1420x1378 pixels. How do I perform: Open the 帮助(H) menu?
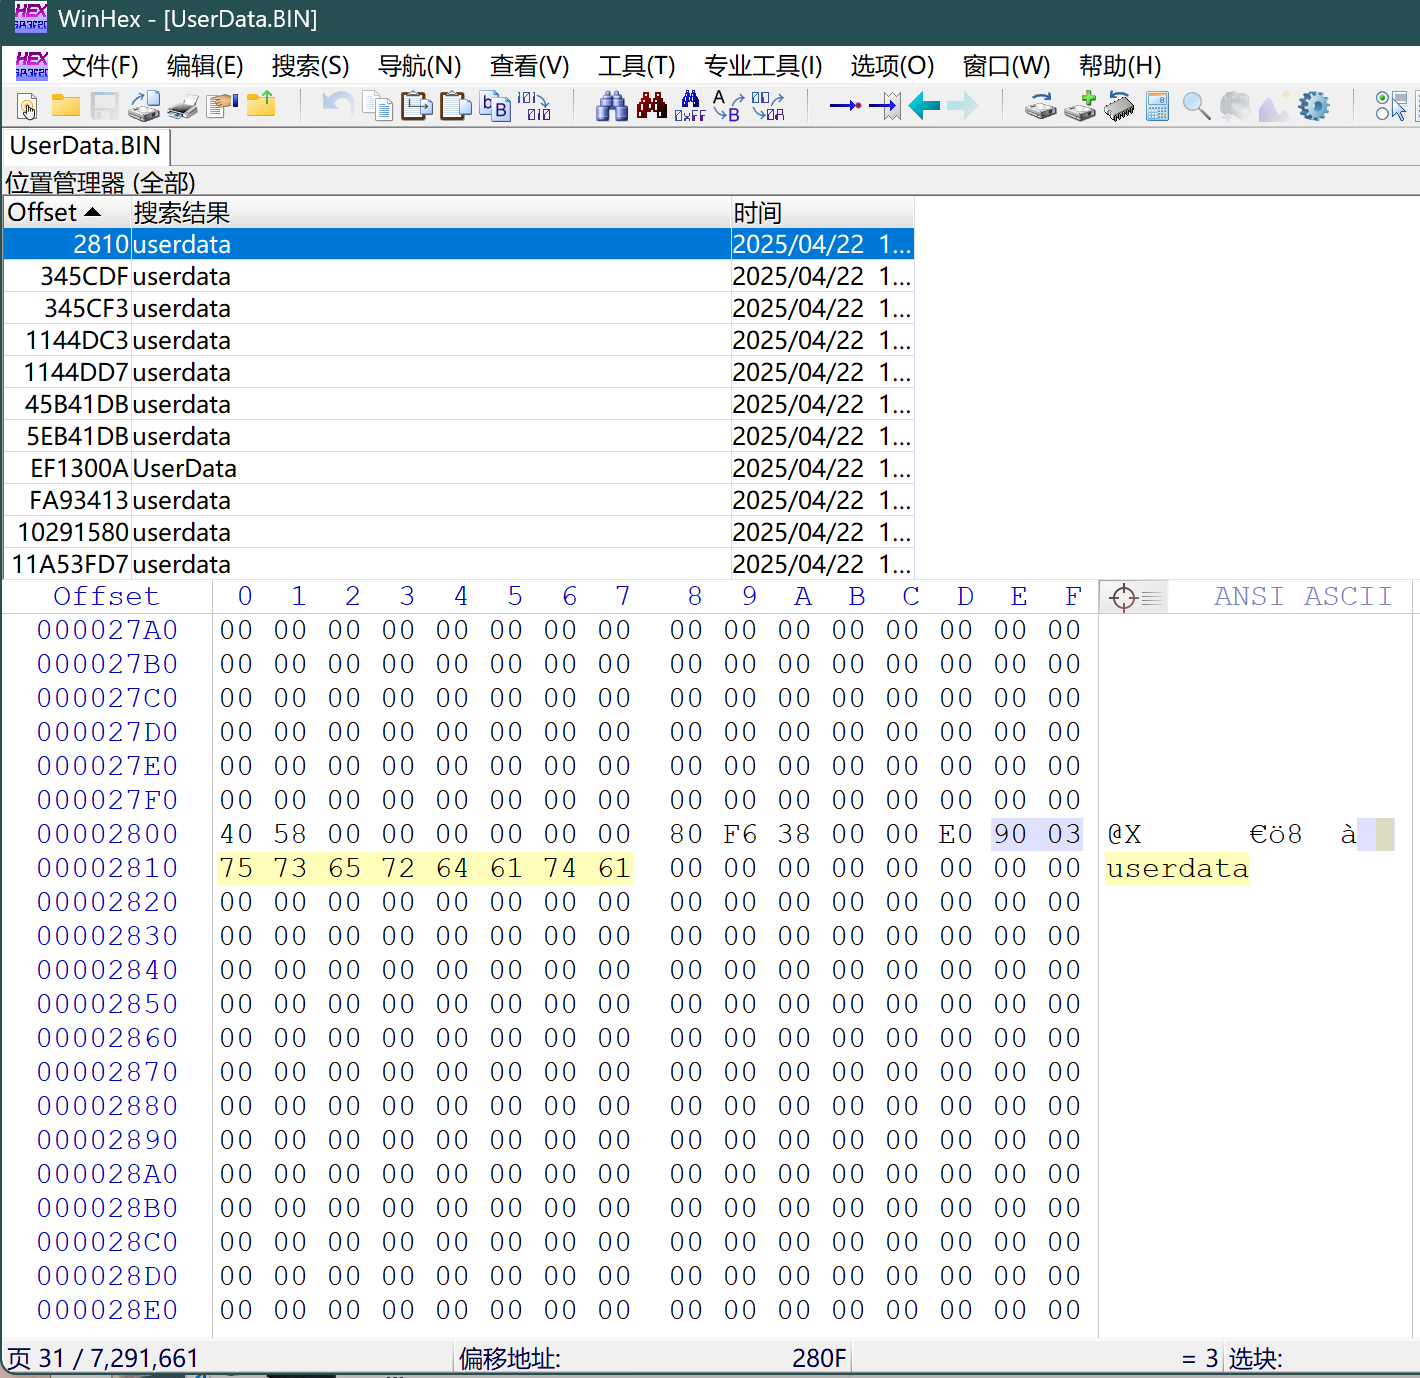click(x=1120, y=66)
